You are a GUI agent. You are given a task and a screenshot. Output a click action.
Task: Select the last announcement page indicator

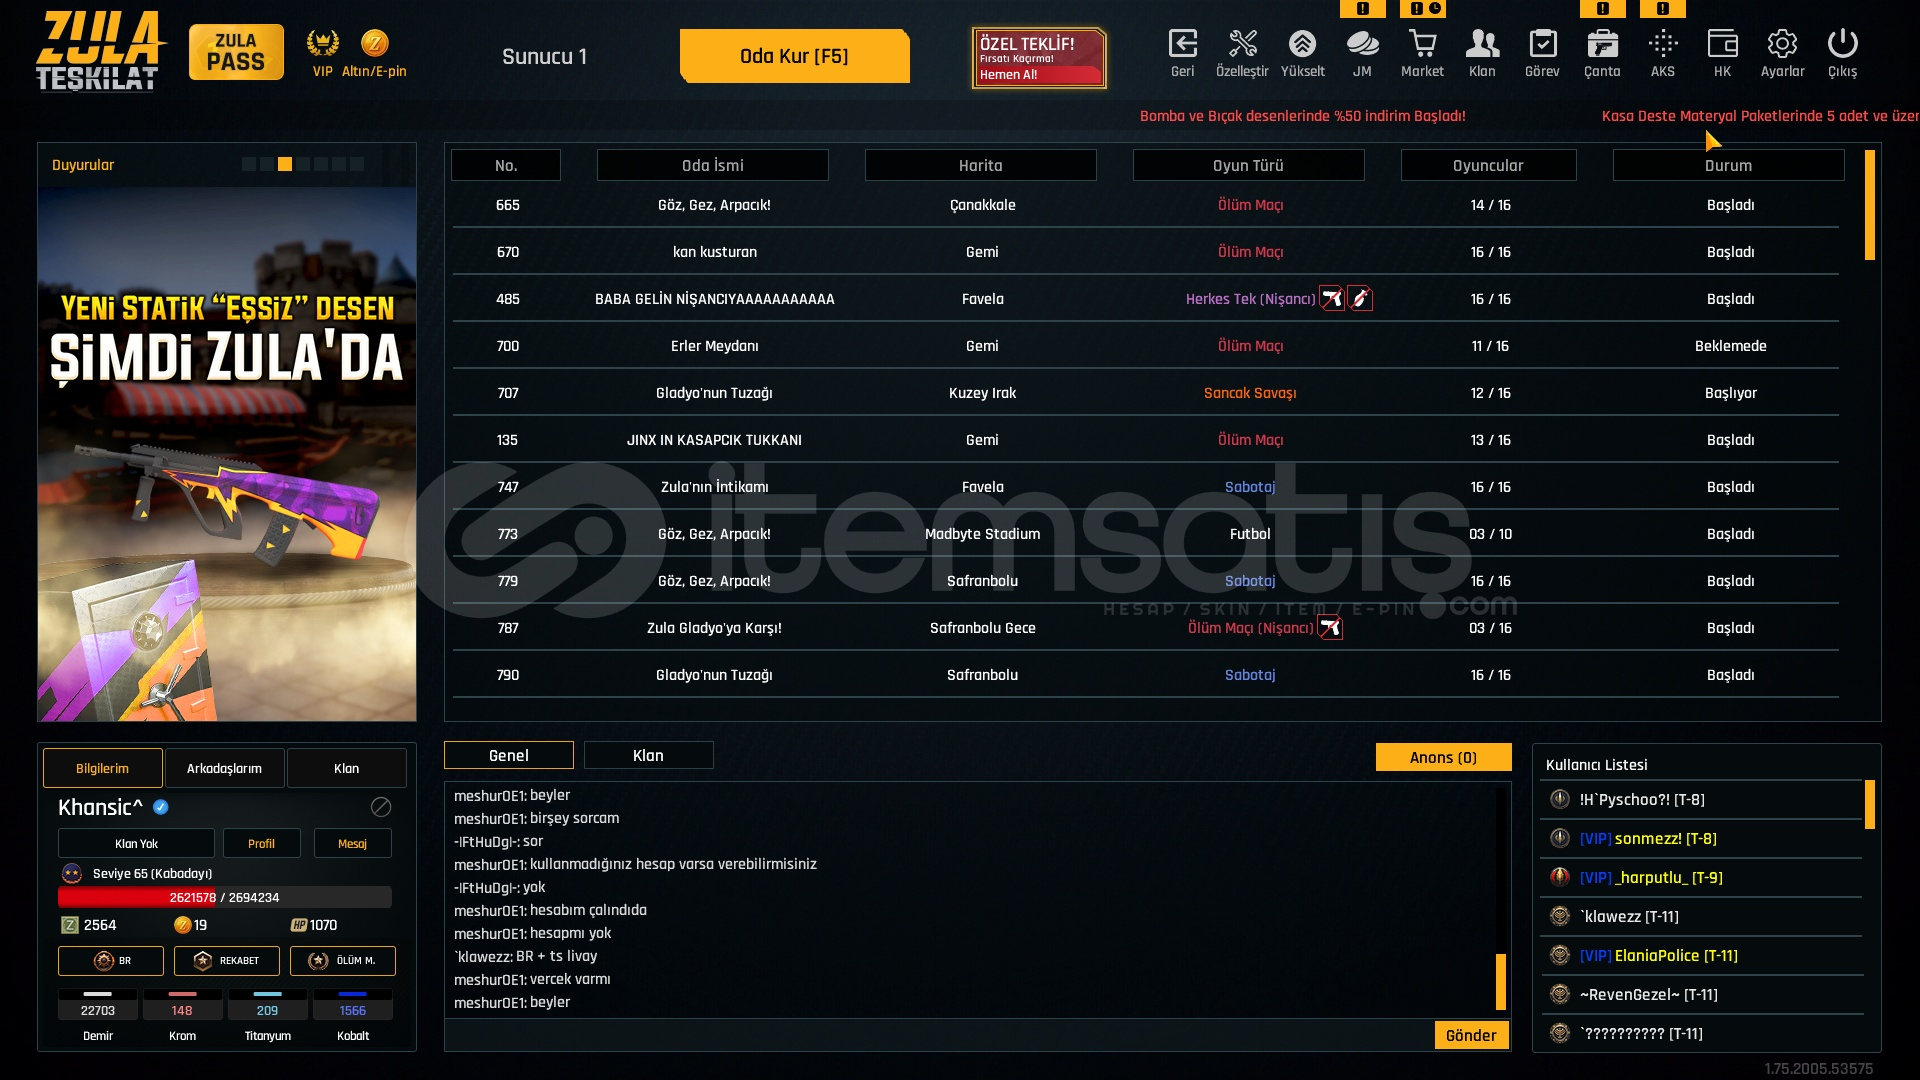point(357,164)
